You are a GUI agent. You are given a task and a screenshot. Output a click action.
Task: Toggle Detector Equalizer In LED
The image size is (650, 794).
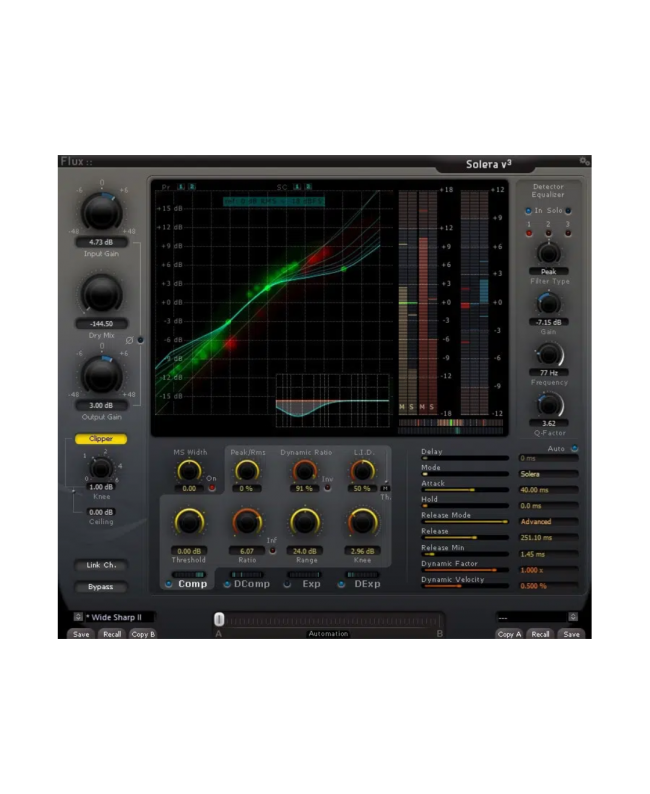[528, 211]
